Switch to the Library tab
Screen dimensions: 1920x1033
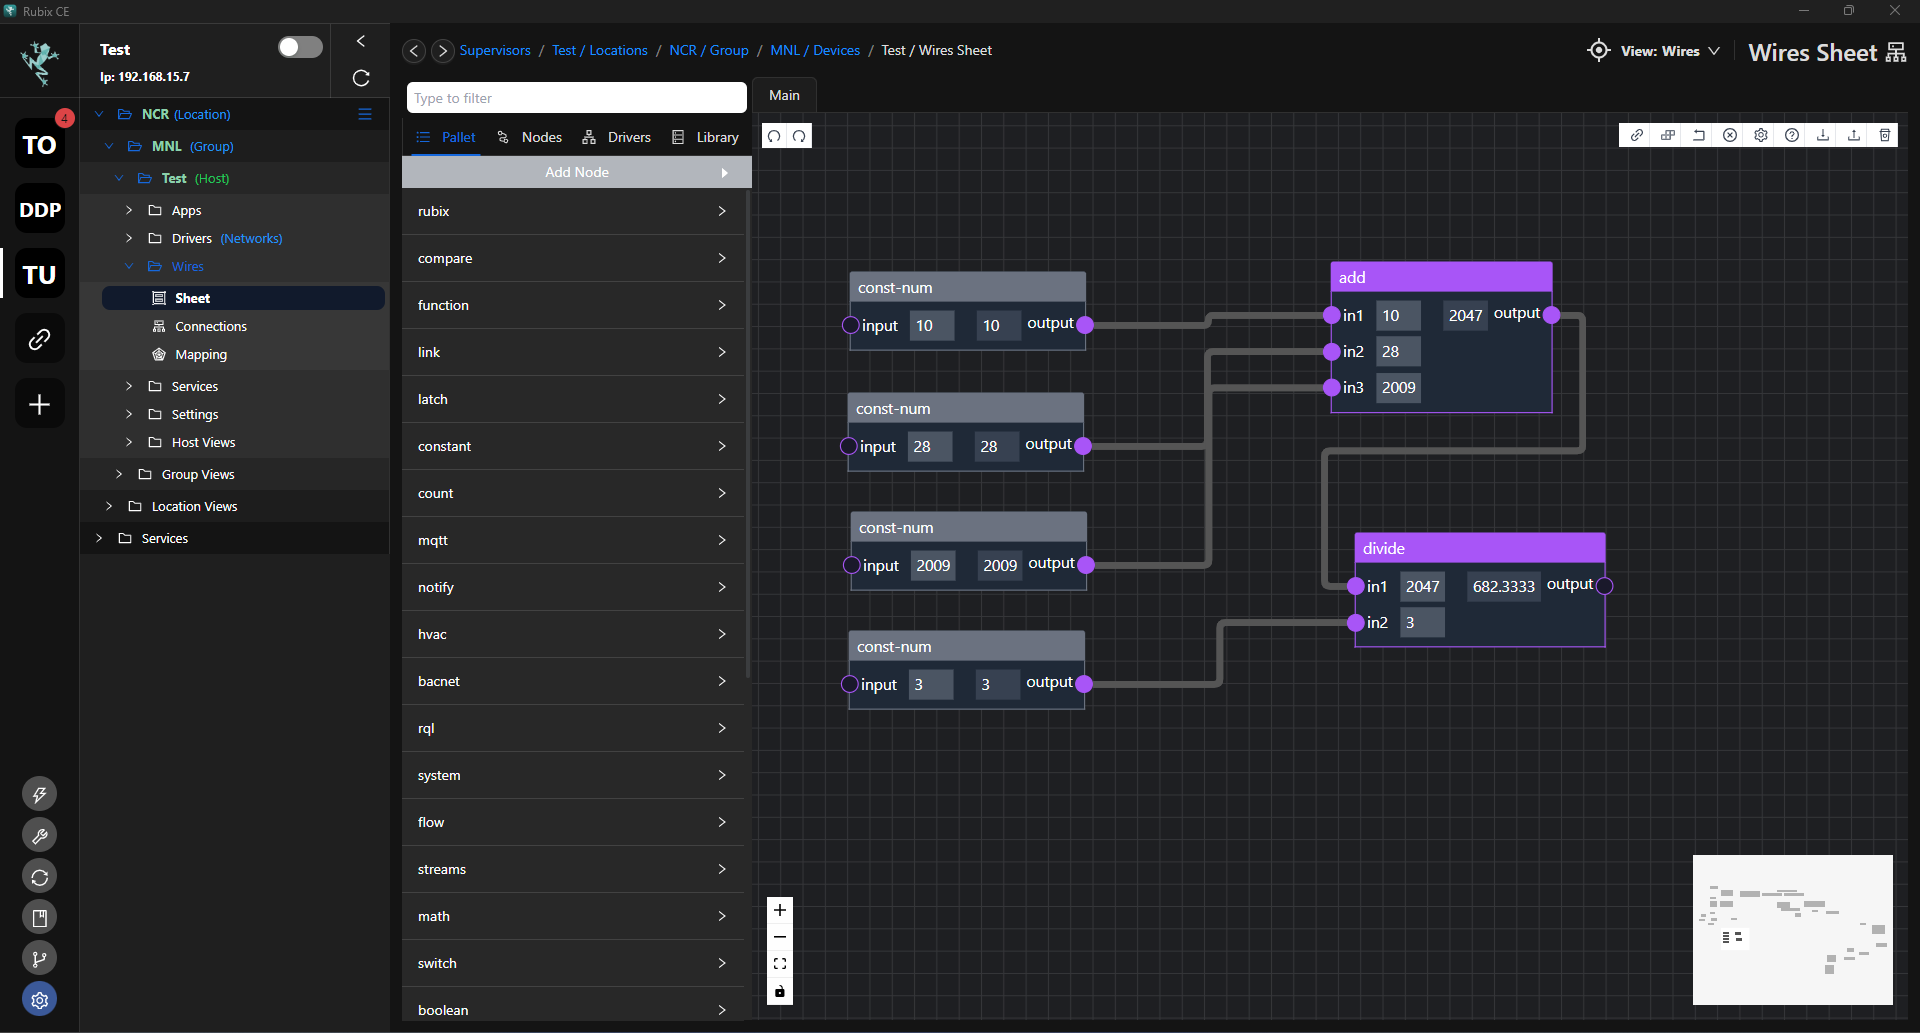(x=705, y=137)
